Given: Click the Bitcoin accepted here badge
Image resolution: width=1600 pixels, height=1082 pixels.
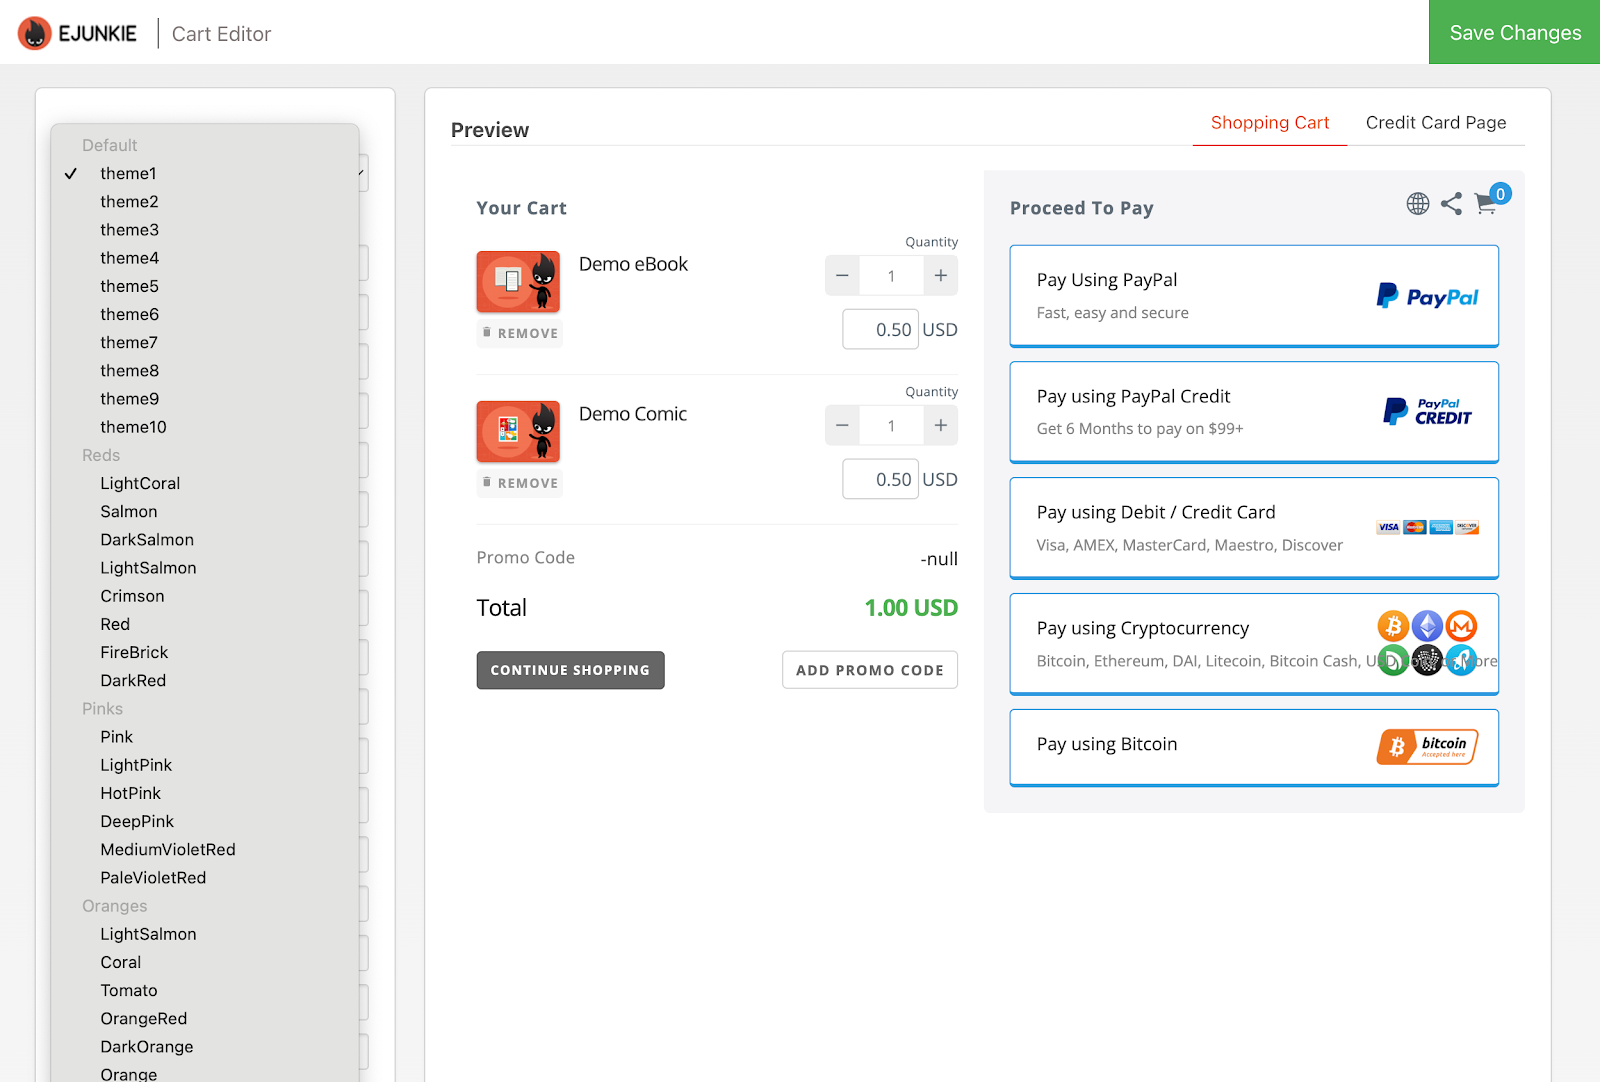Looking at the screenshot, I should coord(1427,746).
